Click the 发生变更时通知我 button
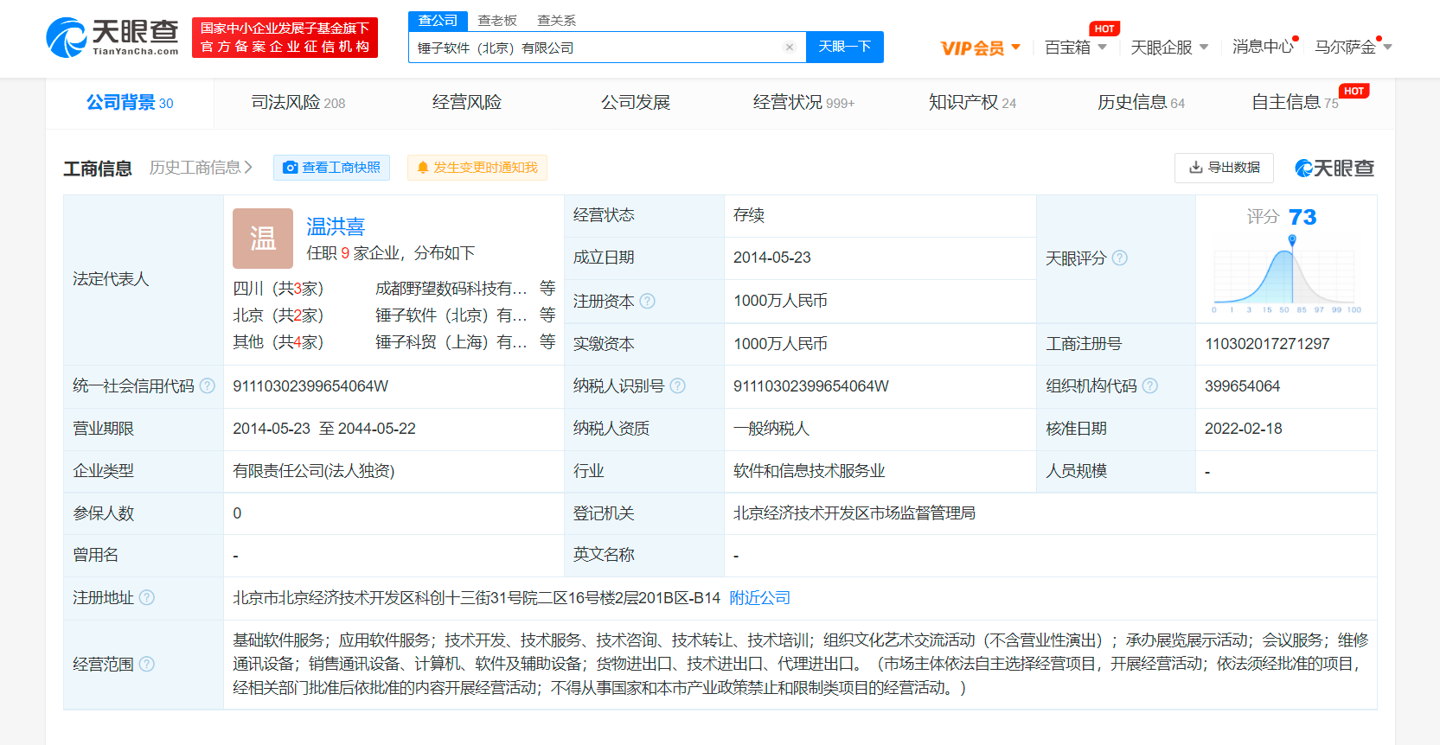Screen dimensions: 1440x745 (x=477, y=168)
